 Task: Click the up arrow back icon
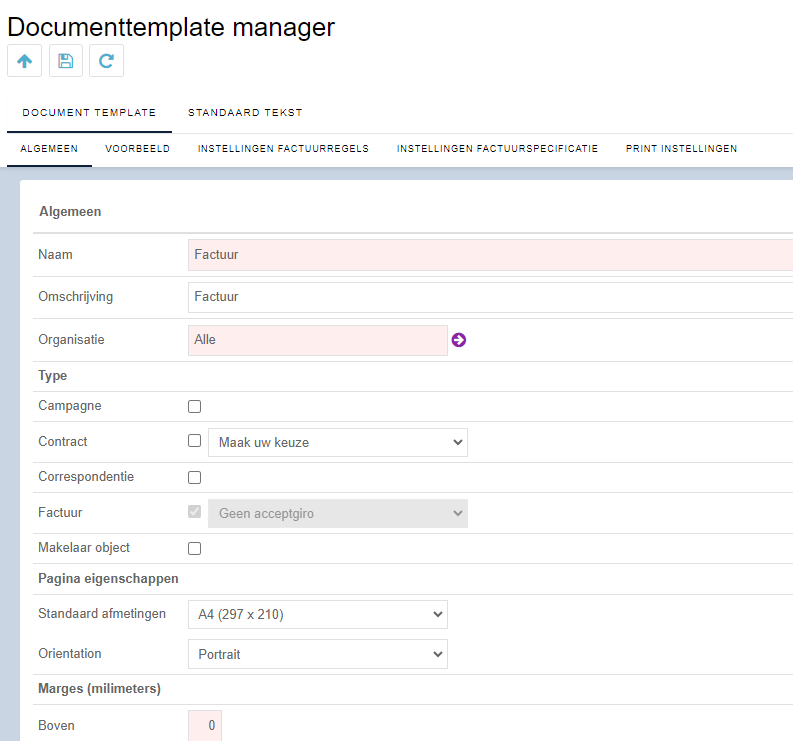coord(24,61)
